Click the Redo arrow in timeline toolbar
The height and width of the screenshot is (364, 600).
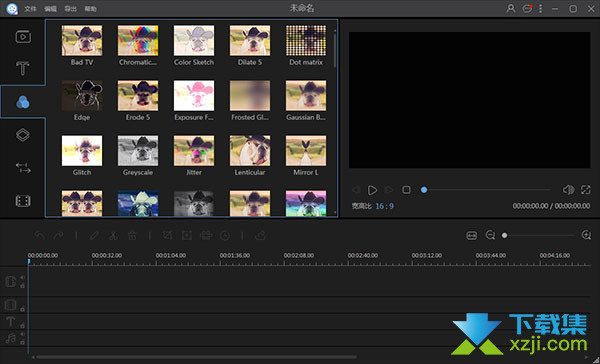tap(59, 235)
